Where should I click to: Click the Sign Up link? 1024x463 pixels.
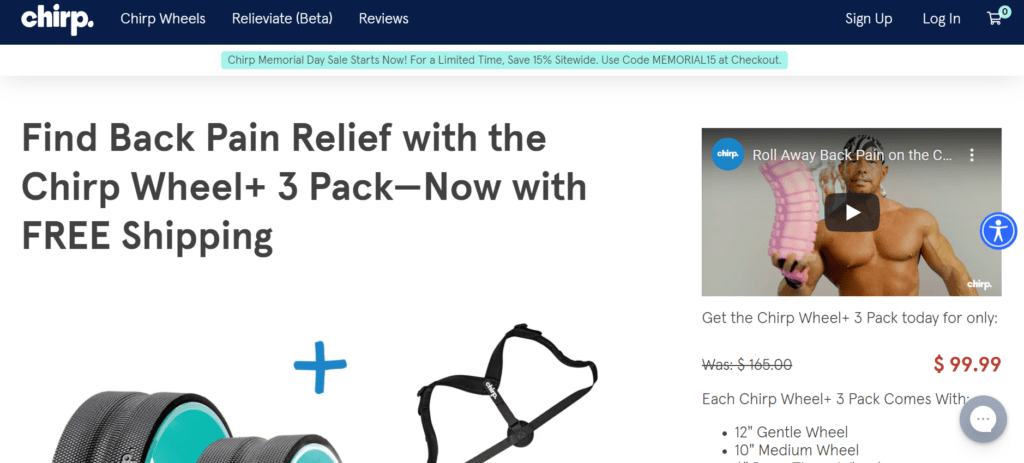click(x=869, y=19)
